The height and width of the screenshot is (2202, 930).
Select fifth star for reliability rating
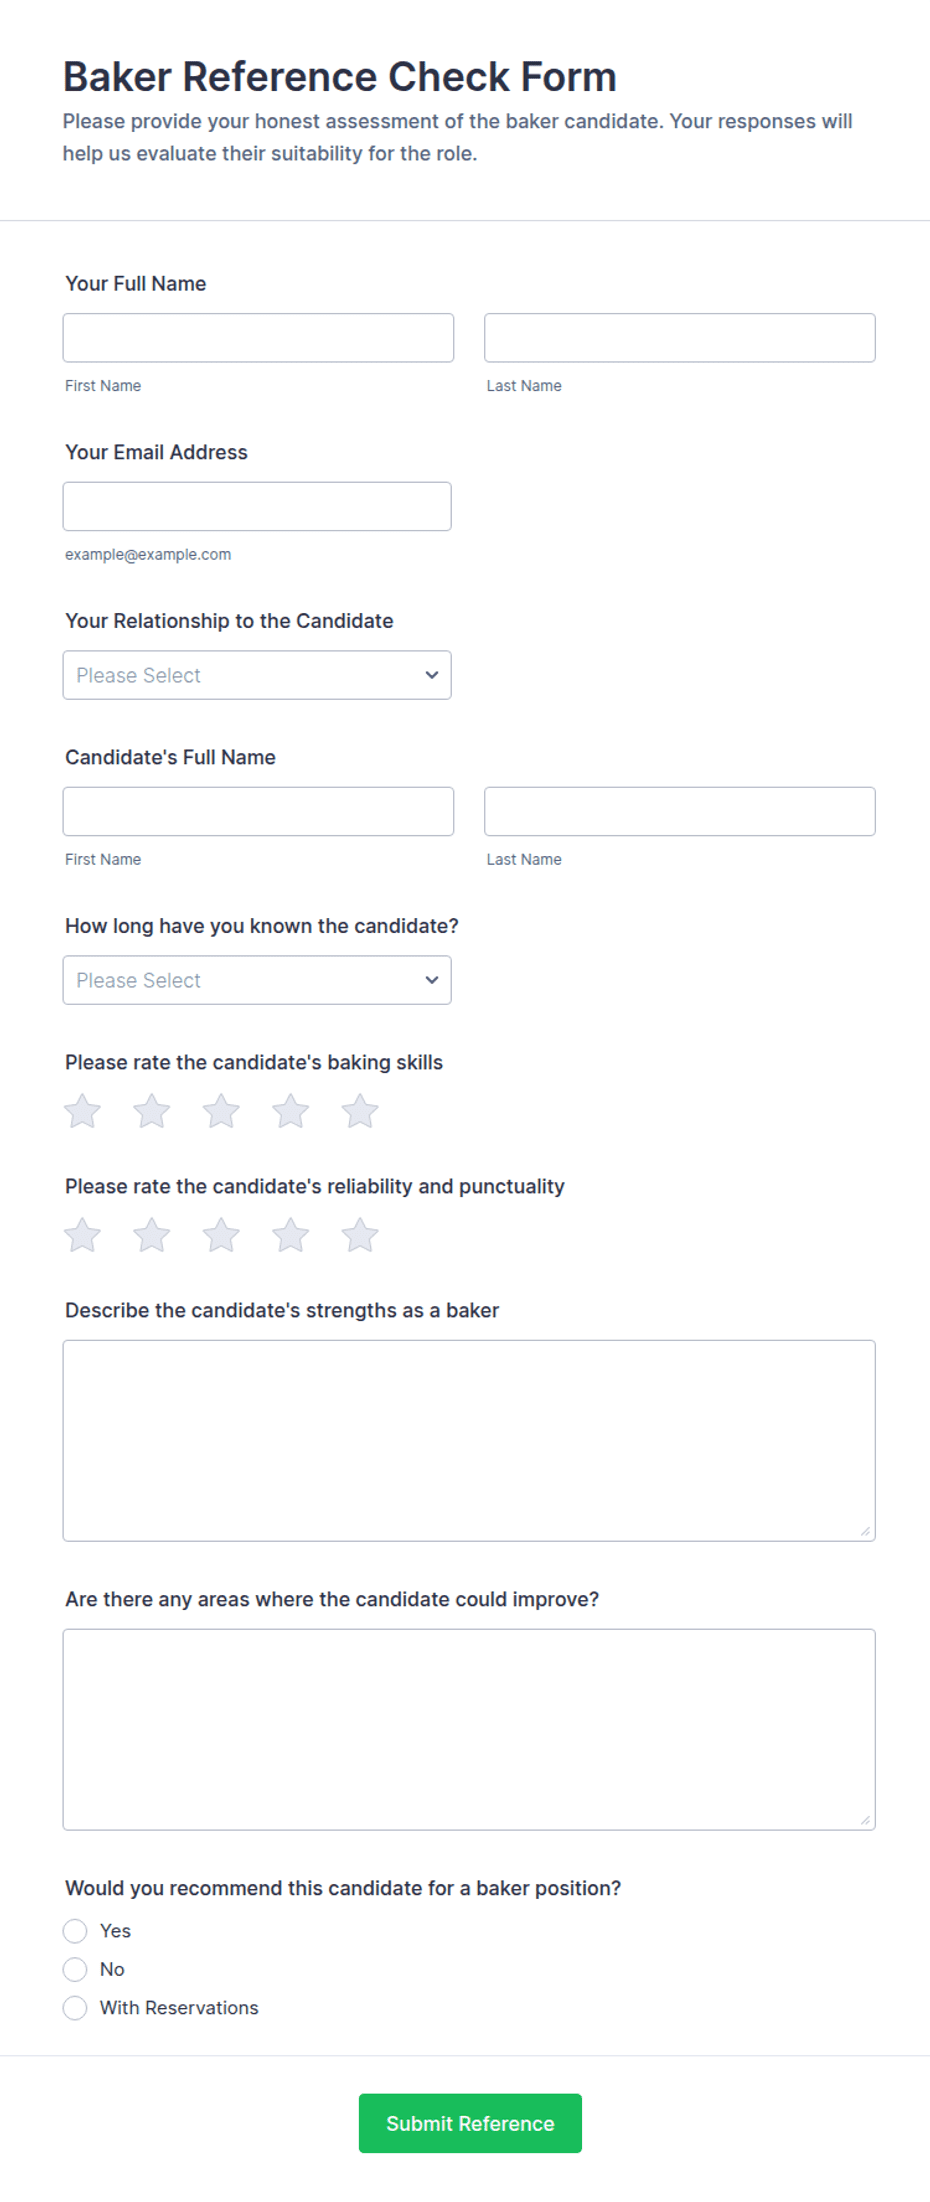pyautogui.click(x=360, y=1235)
